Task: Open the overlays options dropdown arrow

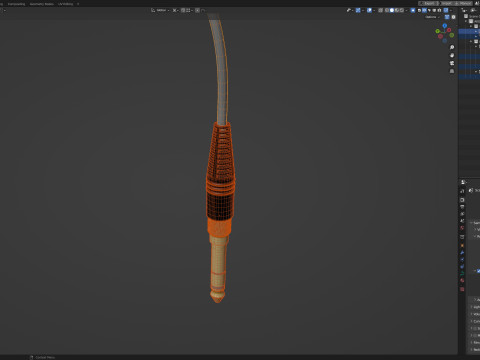Action: (x=374, y=10)
